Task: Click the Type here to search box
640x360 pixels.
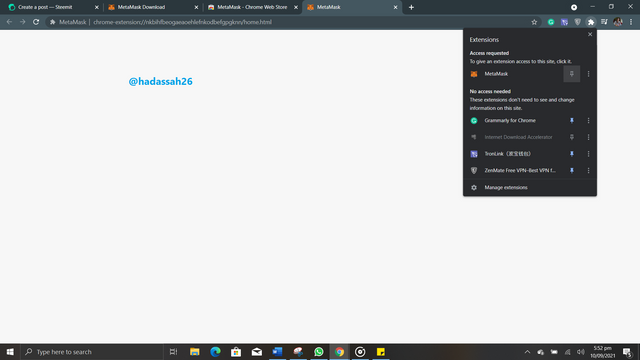Action: [91, 351]
